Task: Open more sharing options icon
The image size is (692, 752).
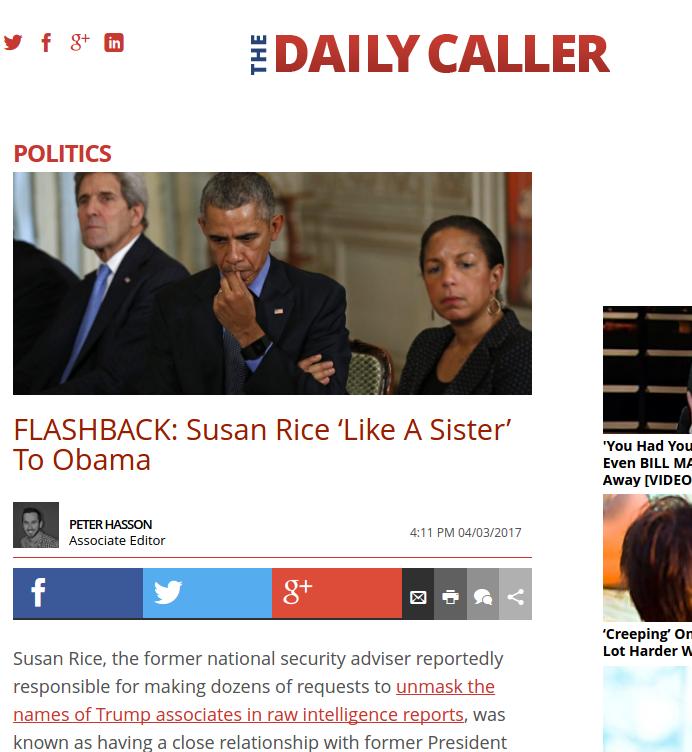Action: click(516, 594)
